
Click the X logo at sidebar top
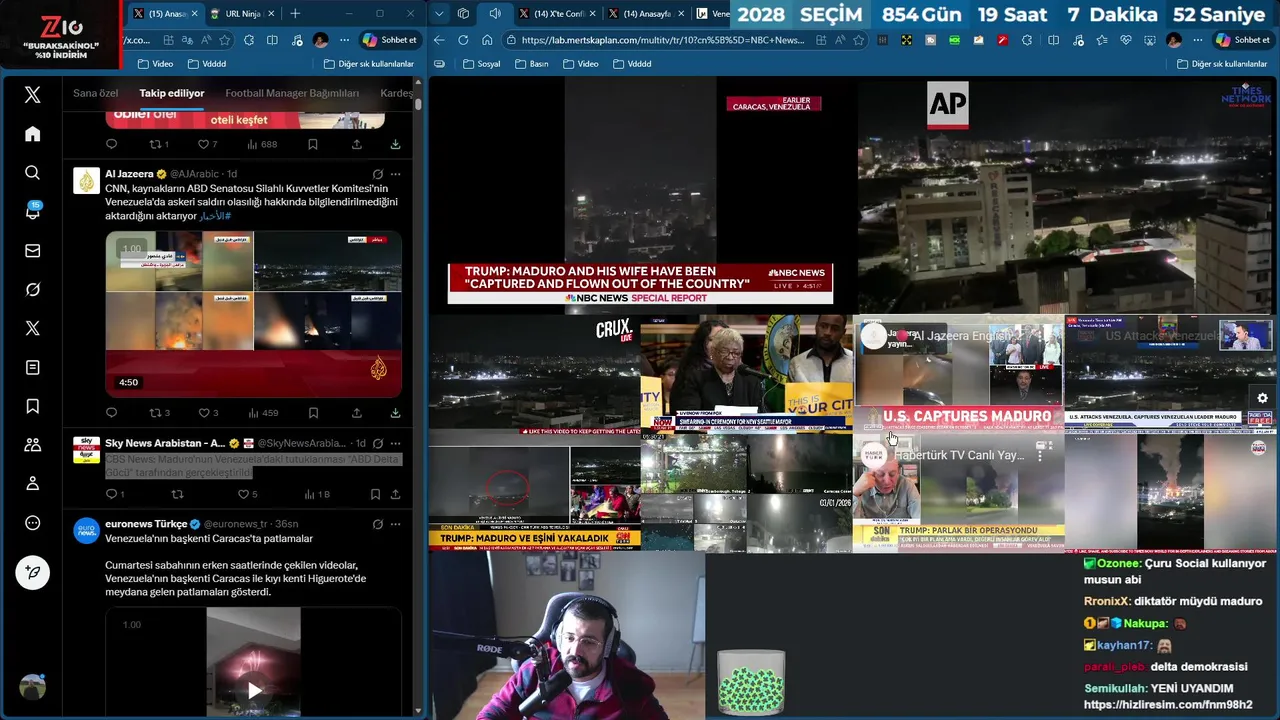pos(32,95)
